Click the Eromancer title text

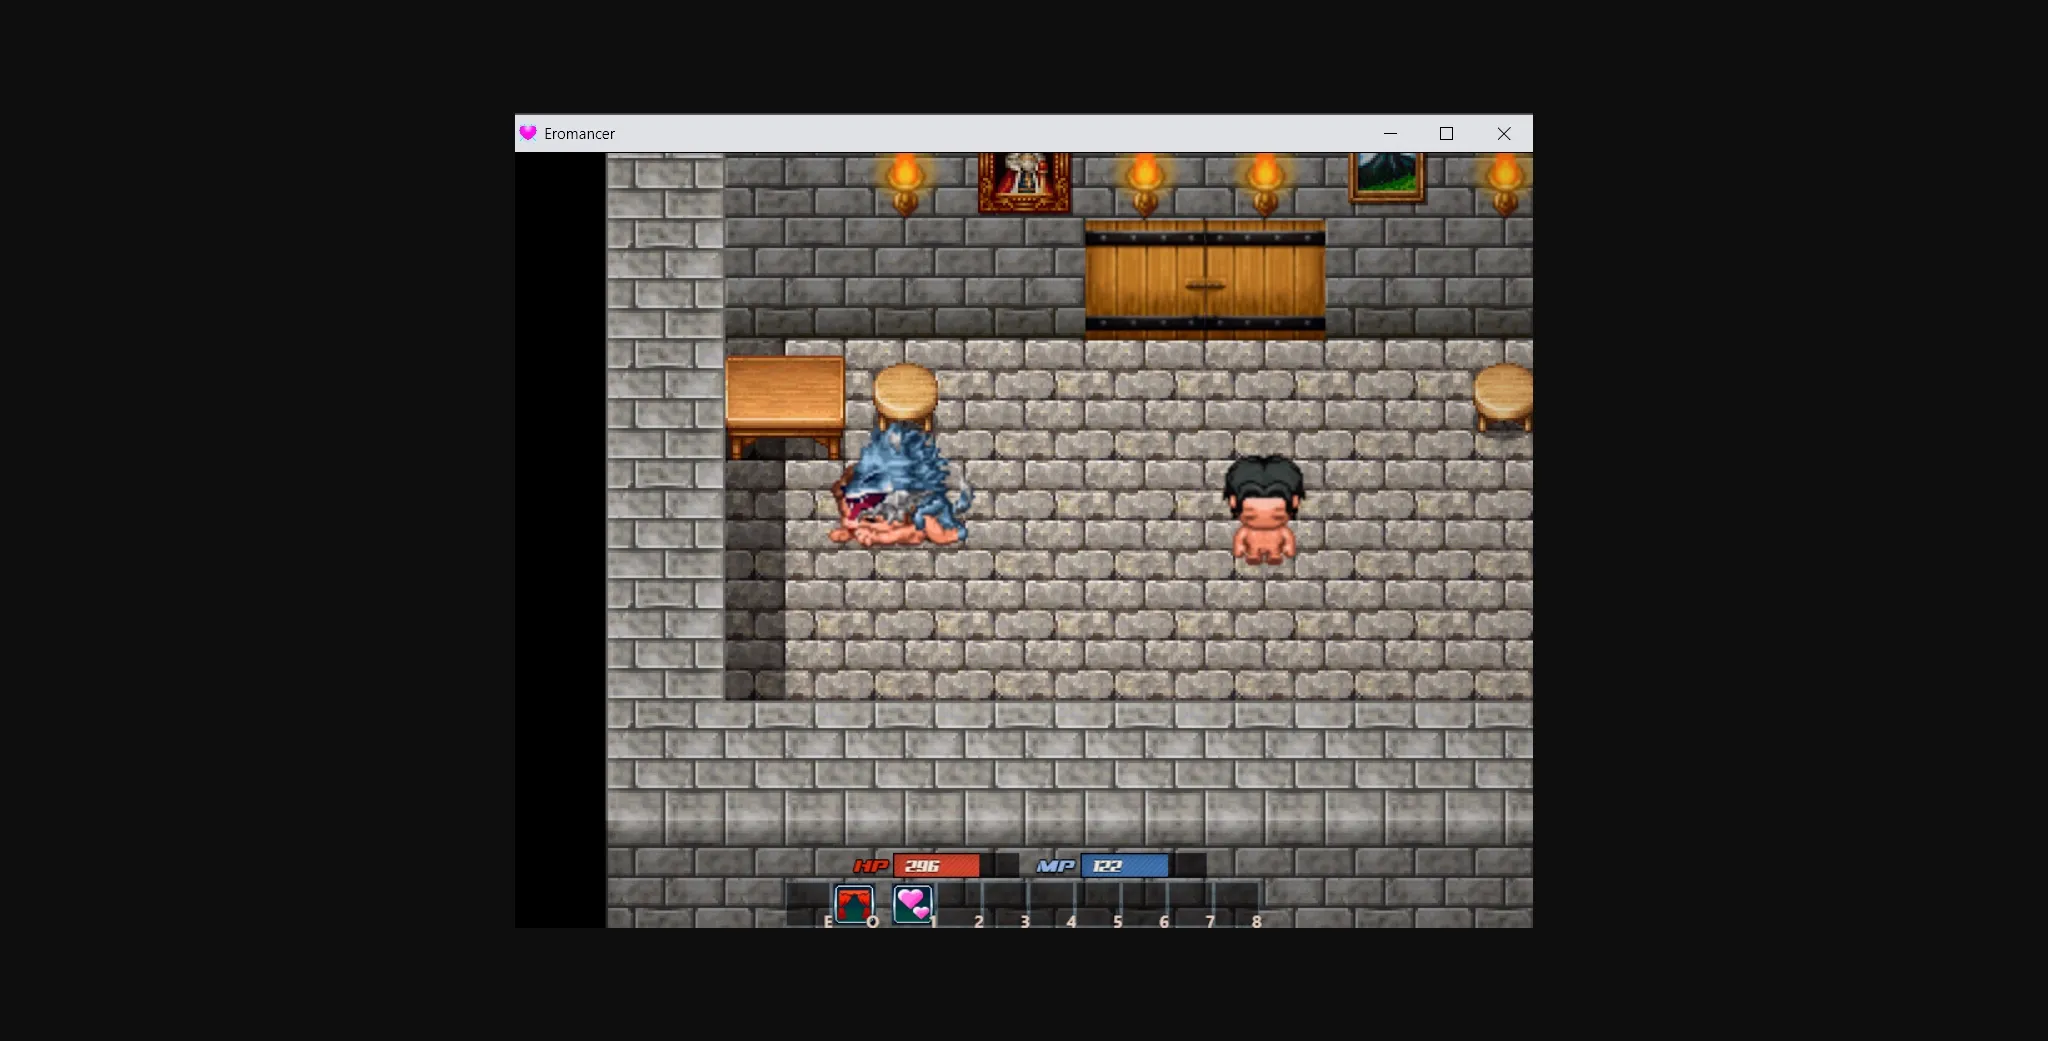point(580,133)
